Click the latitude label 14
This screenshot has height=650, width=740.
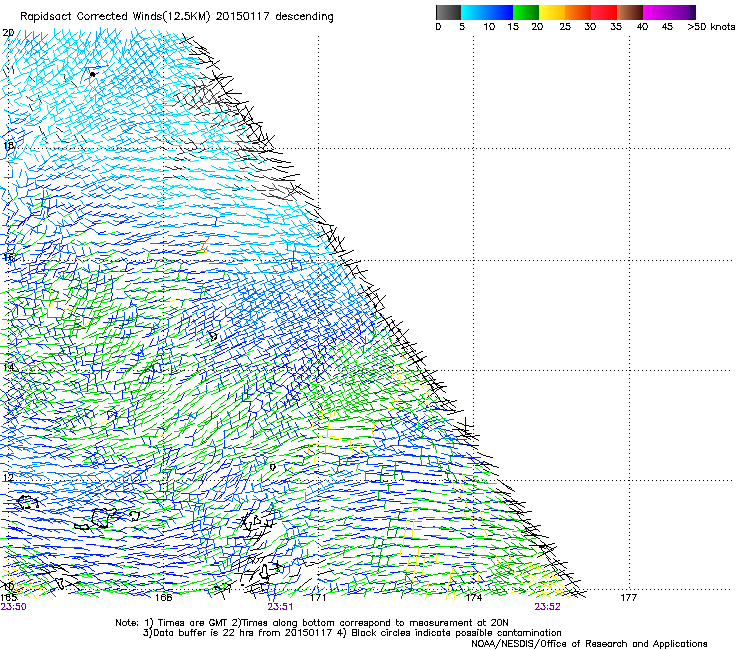8,367
